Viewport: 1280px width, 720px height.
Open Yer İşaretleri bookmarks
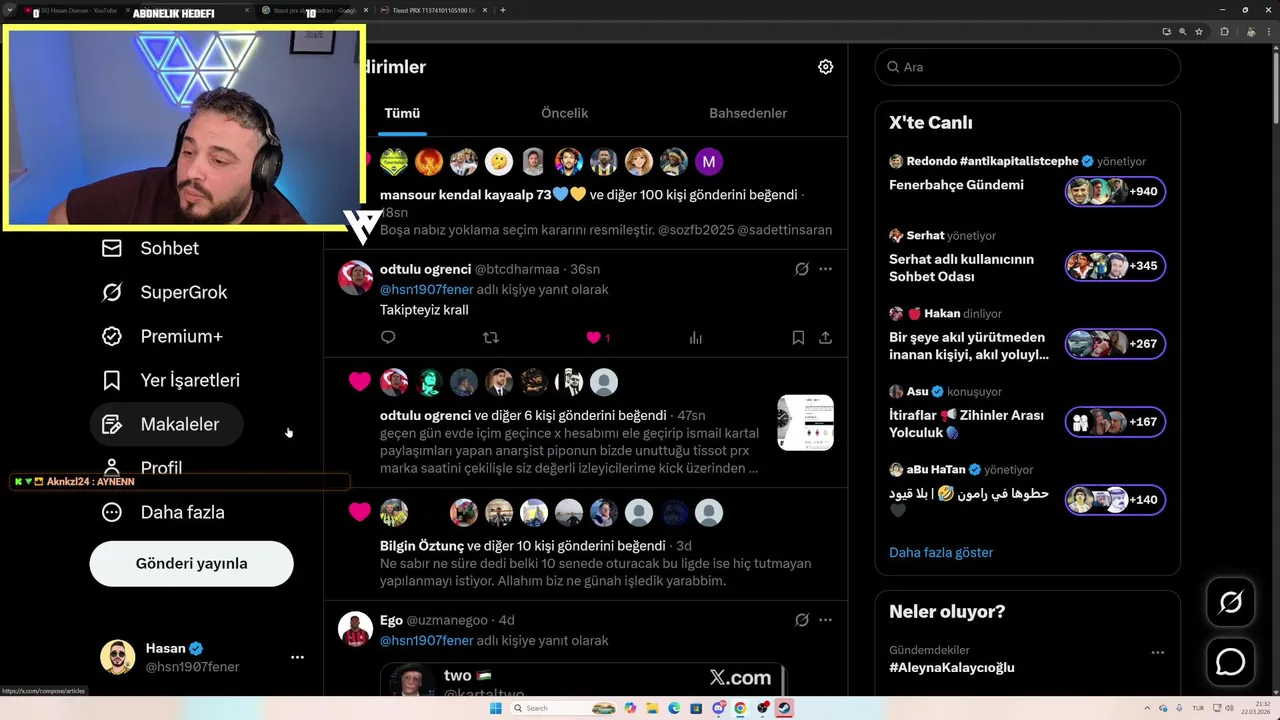[x=171, y=380]
